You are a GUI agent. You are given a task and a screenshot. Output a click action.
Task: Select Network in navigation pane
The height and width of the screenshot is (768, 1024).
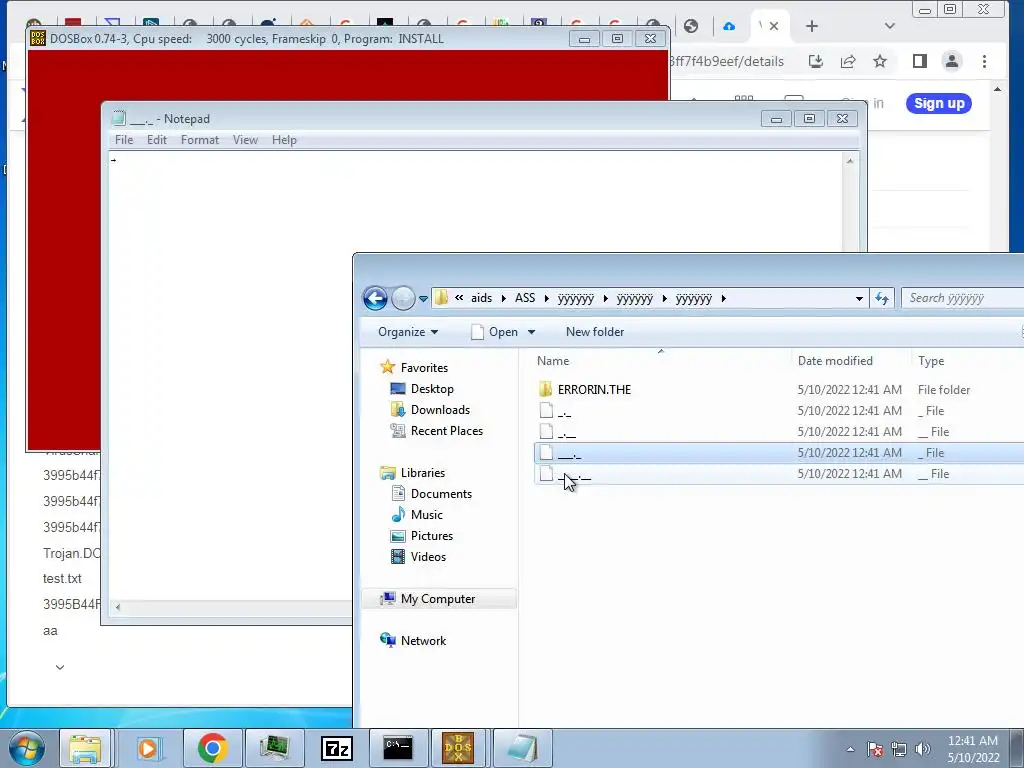click(x=423, y=641)
